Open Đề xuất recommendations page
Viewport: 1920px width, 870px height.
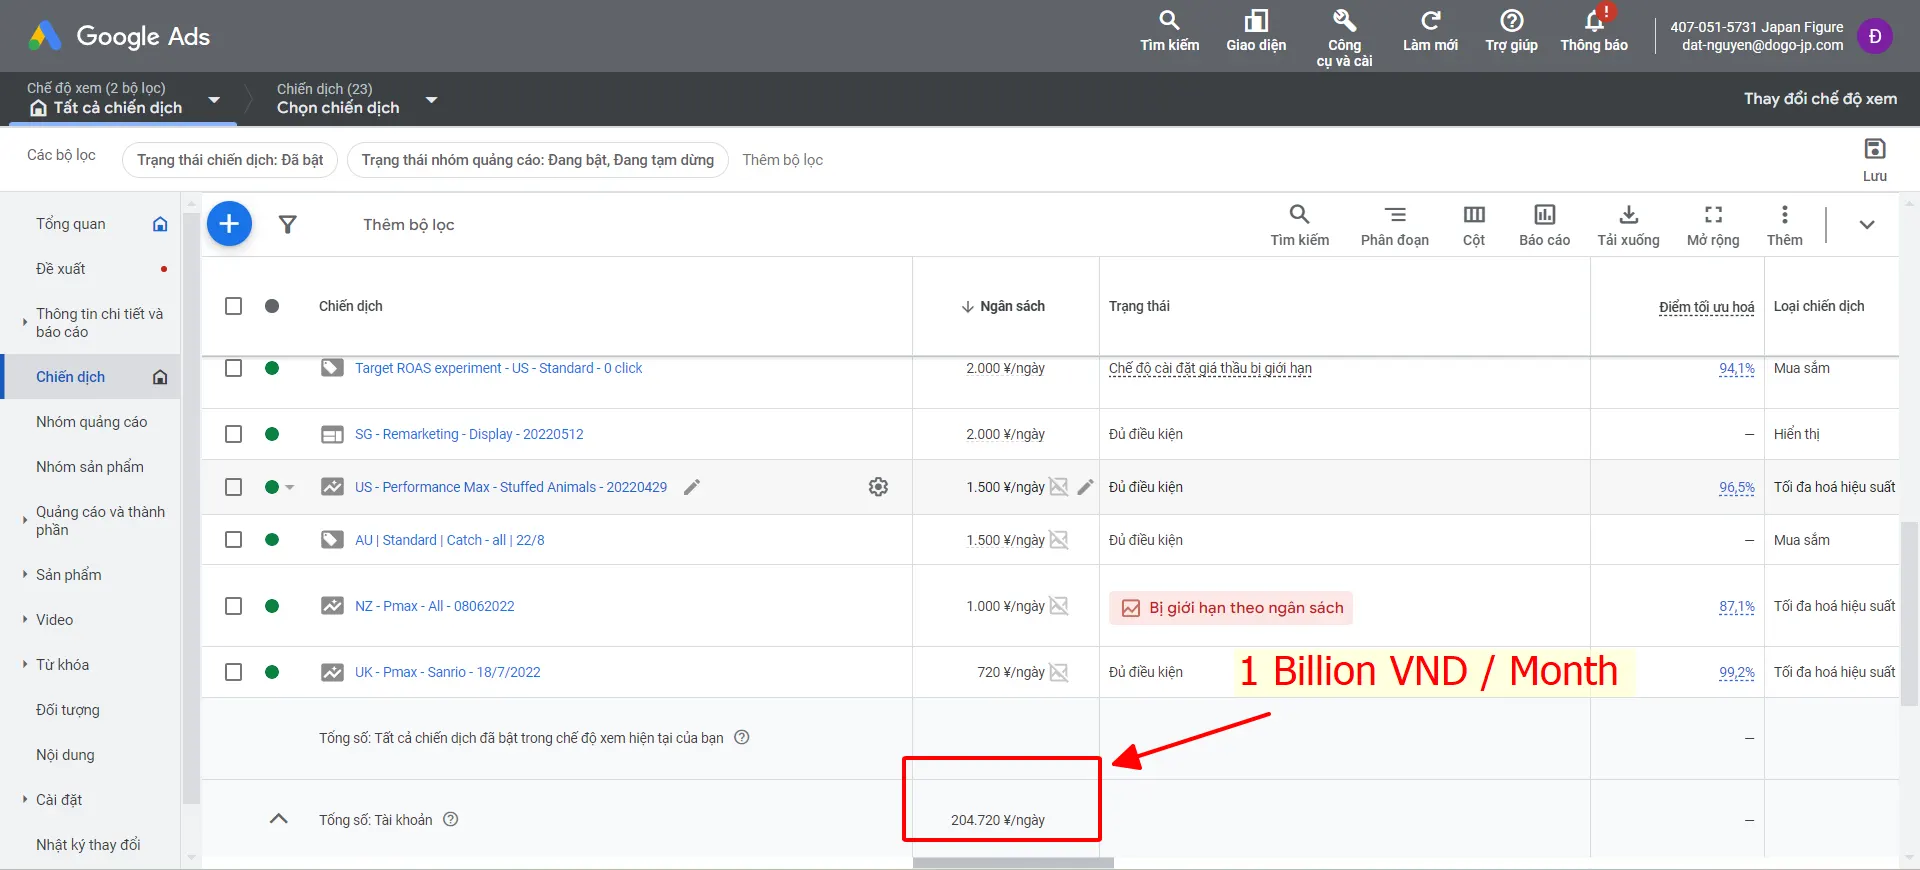tap(61, 269)
